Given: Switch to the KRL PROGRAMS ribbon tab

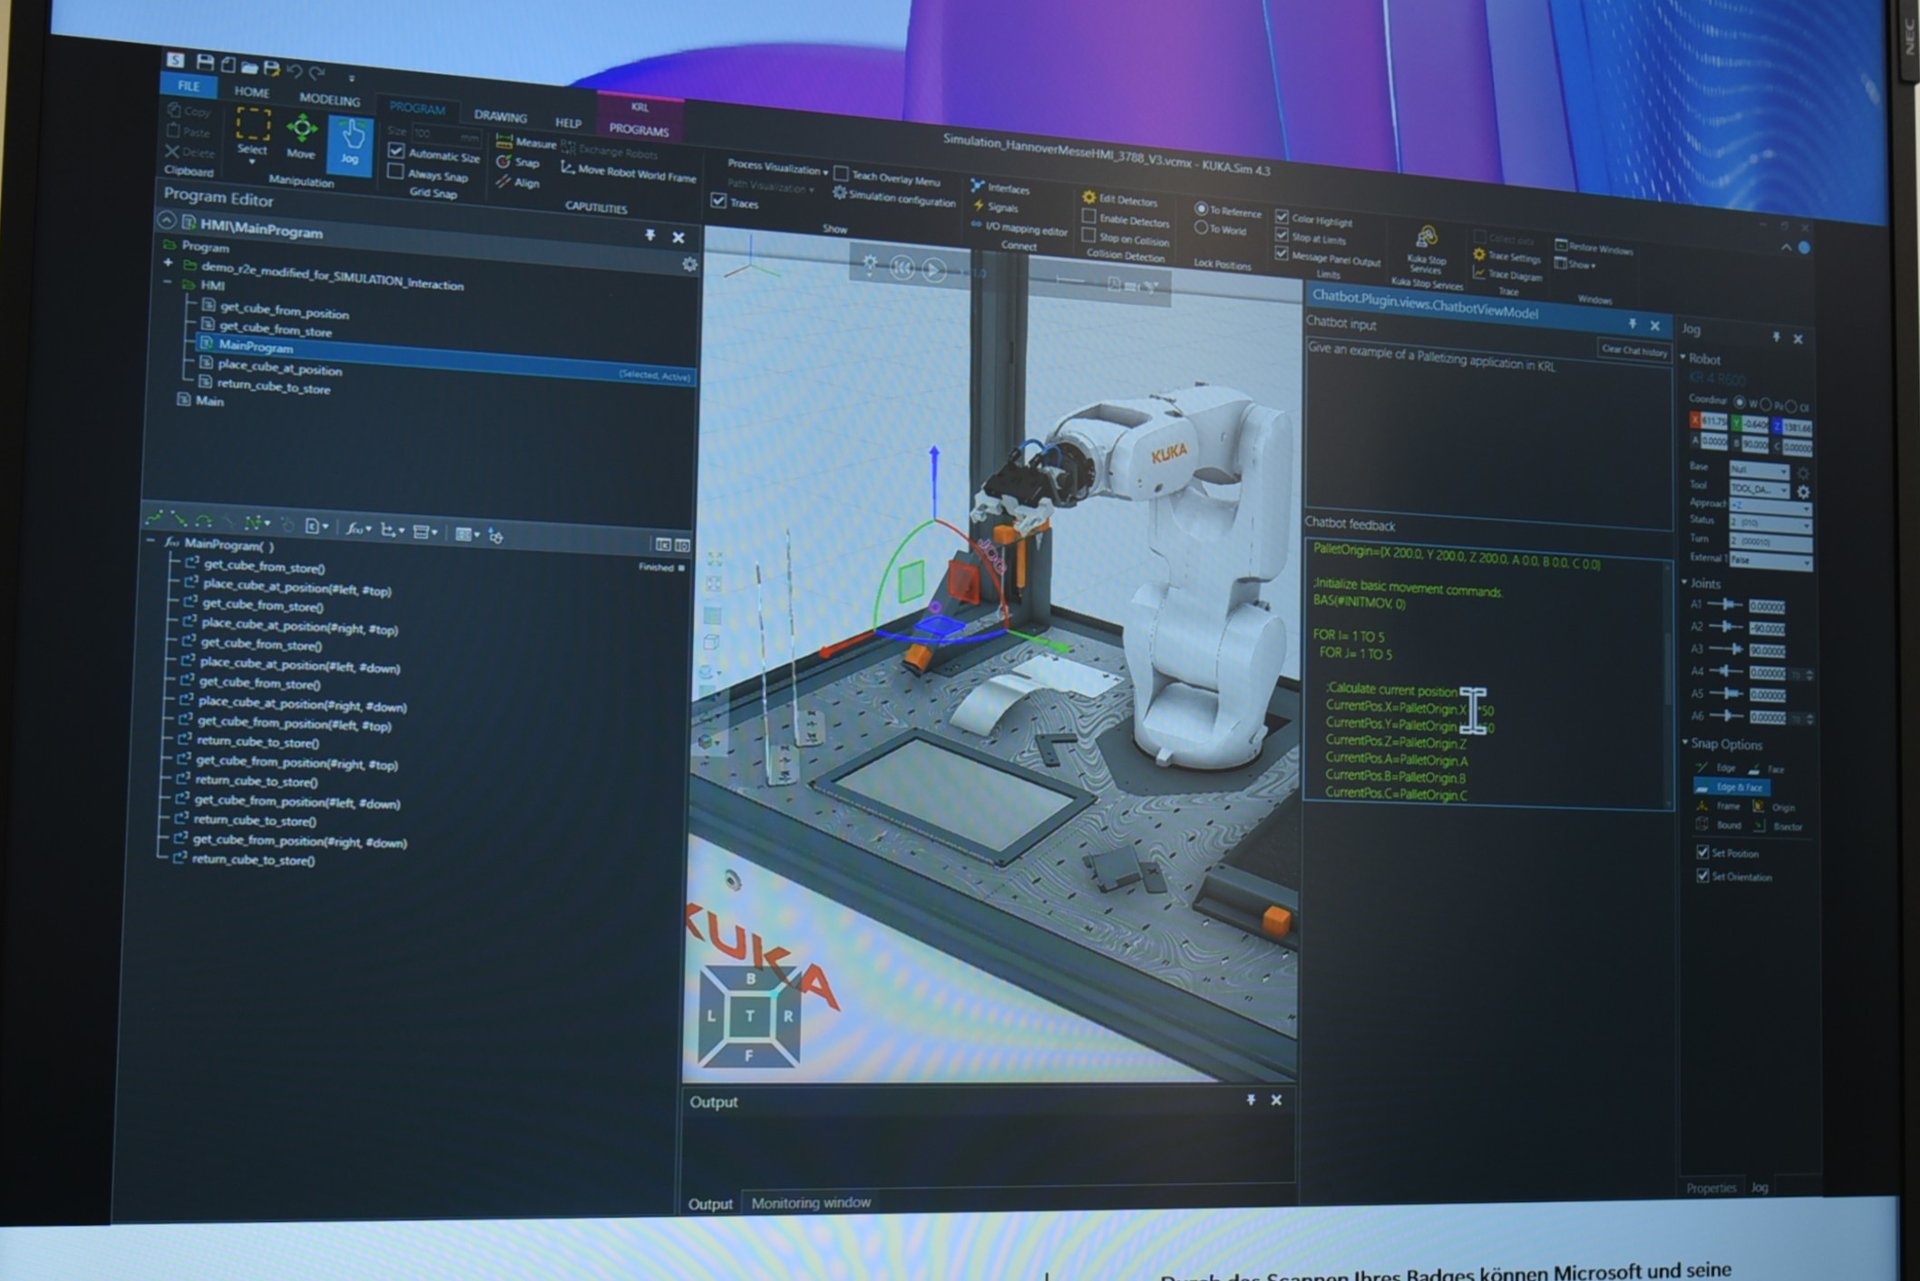Looking at the screenshot, I should [x=640, y=119].
